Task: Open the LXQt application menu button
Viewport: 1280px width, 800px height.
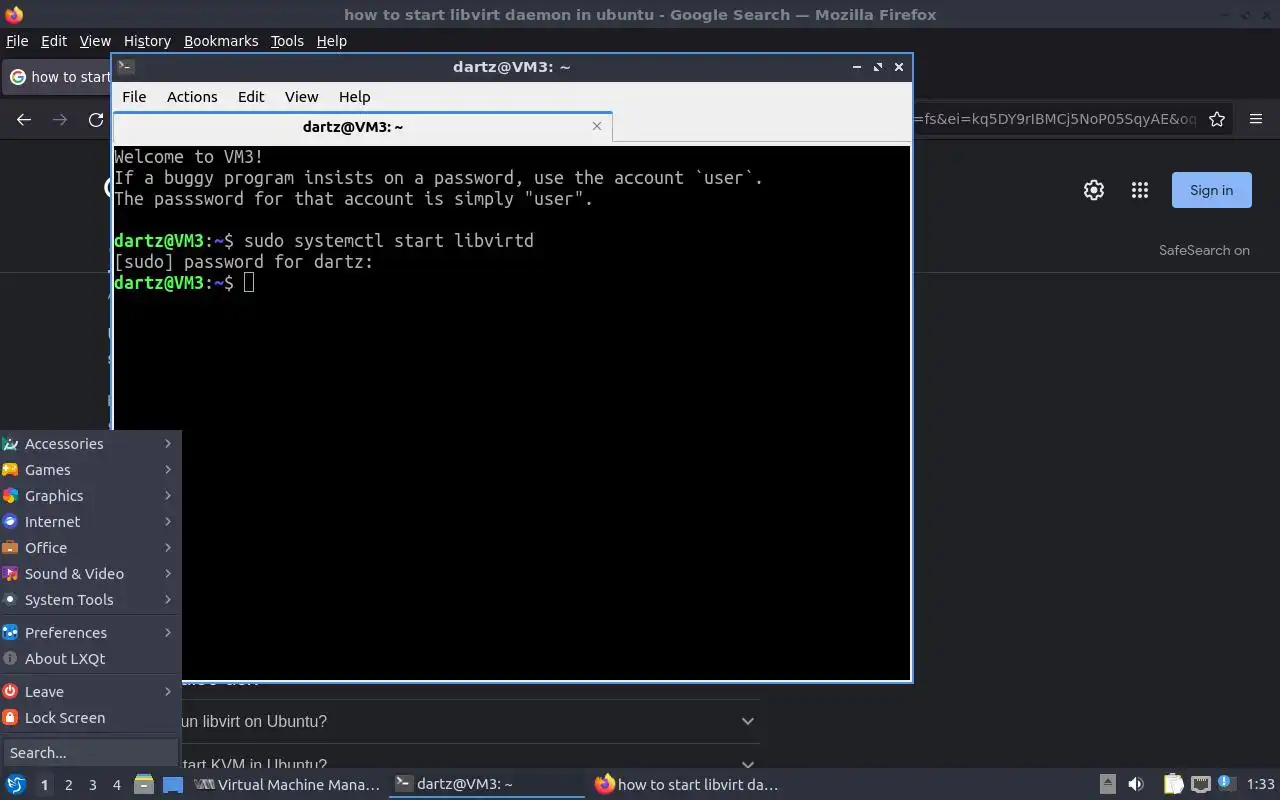Action: coord(15,785)
